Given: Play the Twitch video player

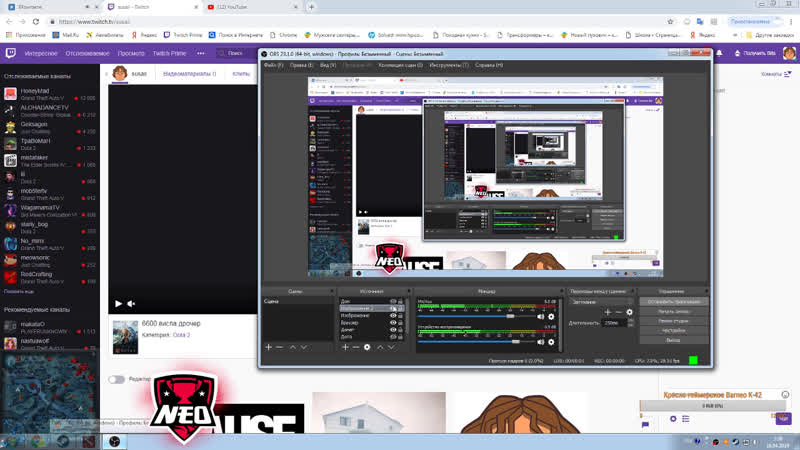Looking at the screenshot, I should (x=118, y=304).
